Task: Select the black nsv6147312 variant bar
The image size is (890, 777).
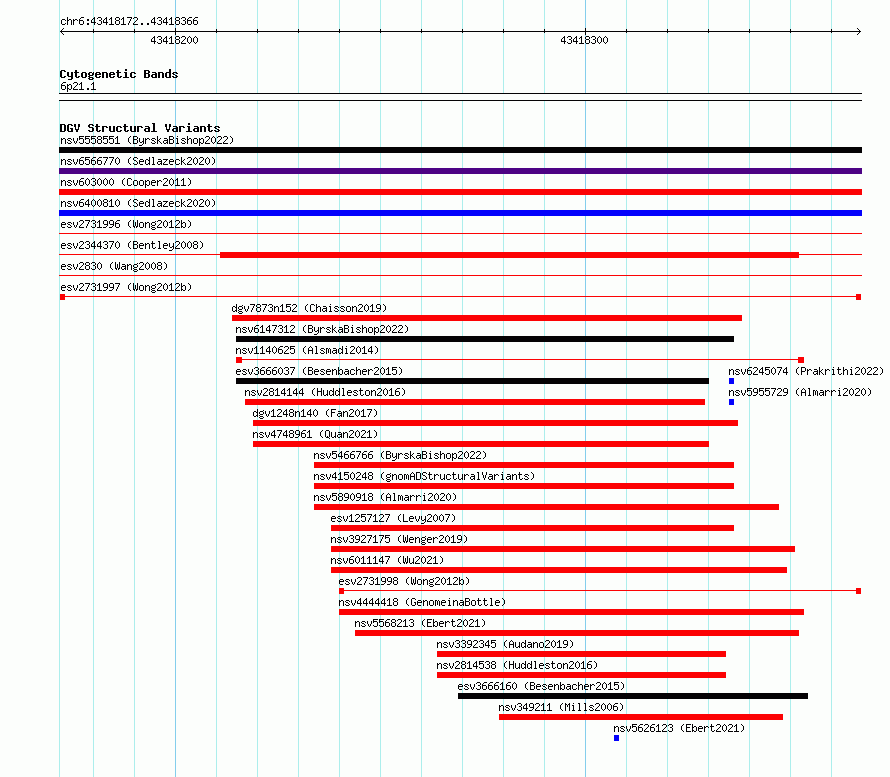Action: click(485, 339)
